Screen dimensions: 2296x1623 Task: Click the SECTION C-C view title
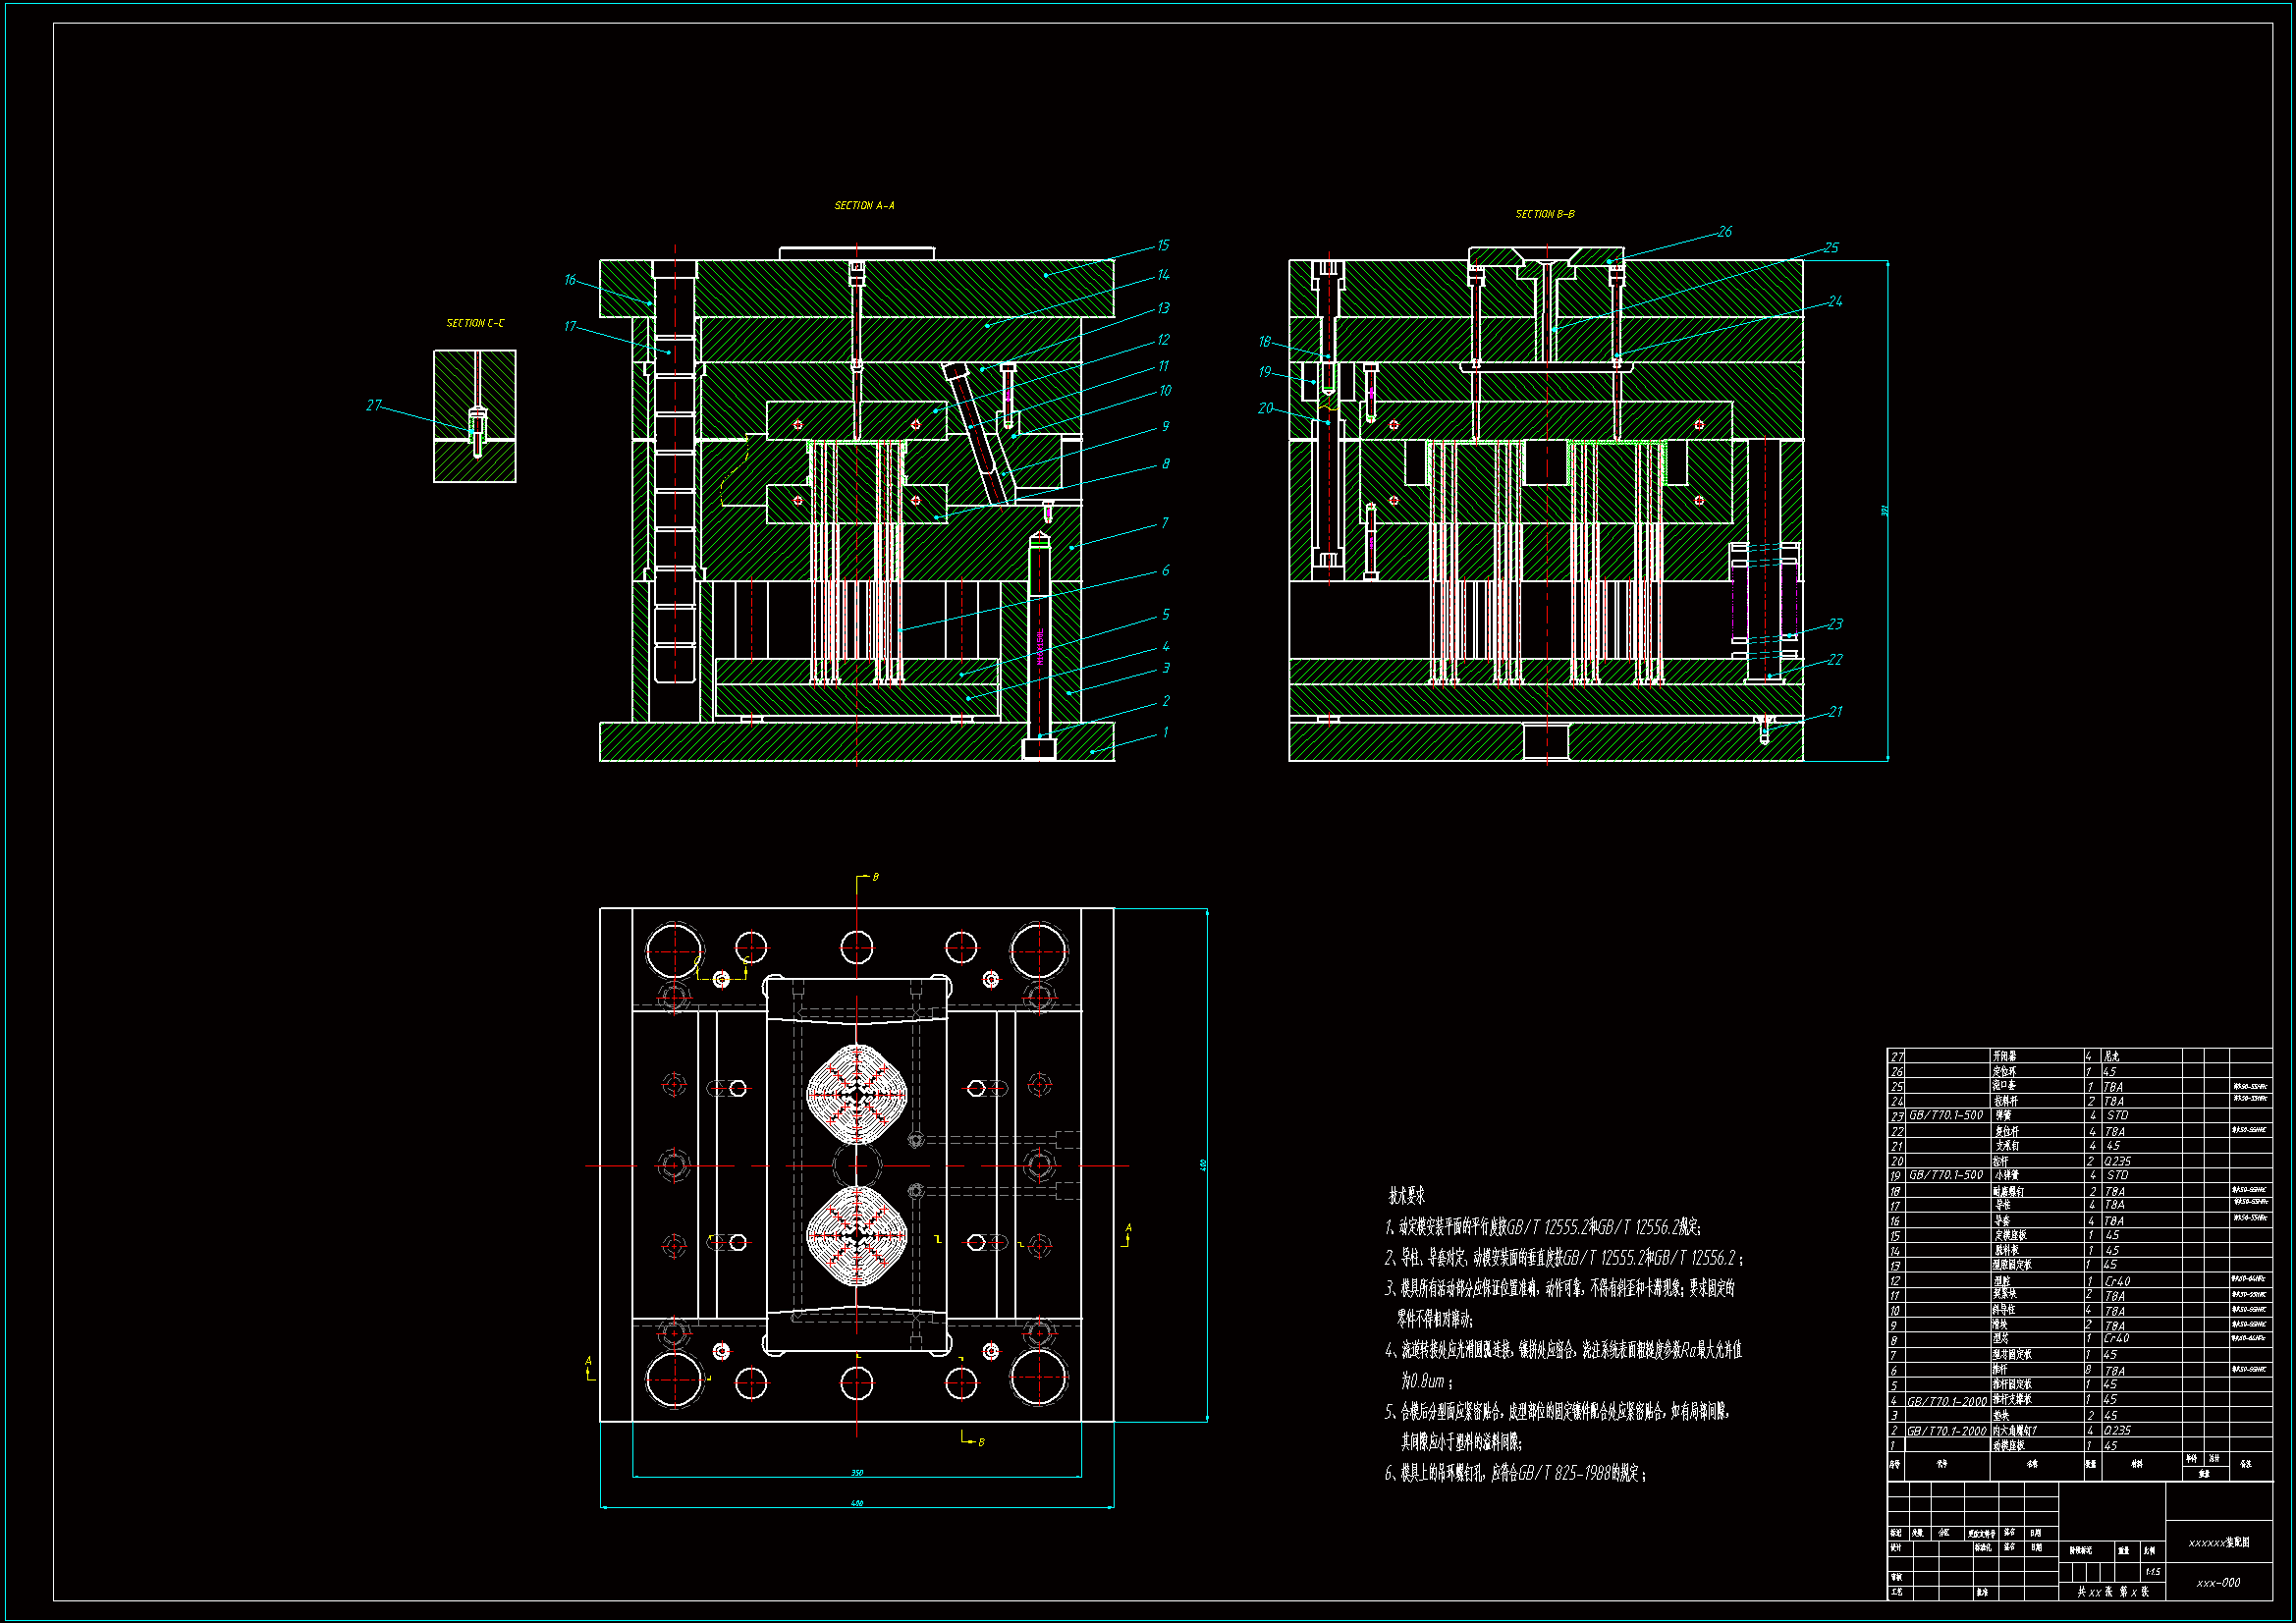pos(475,323)
